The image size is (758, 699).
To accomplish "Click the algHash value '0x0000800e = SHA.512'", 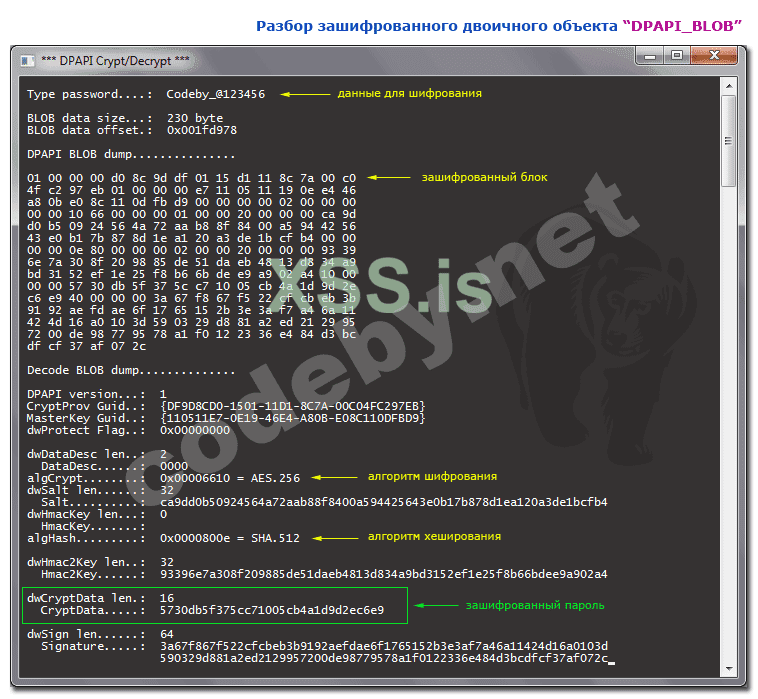I will (x=230, y=538).
